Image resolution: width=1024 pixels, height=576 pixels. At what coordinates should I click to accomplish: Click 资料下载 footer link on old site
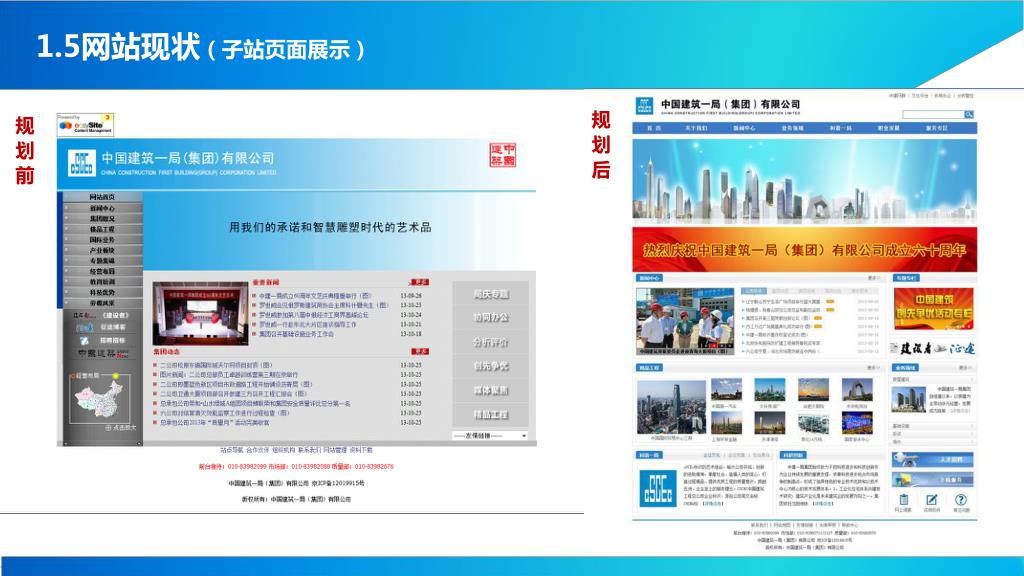coord(360,450)
